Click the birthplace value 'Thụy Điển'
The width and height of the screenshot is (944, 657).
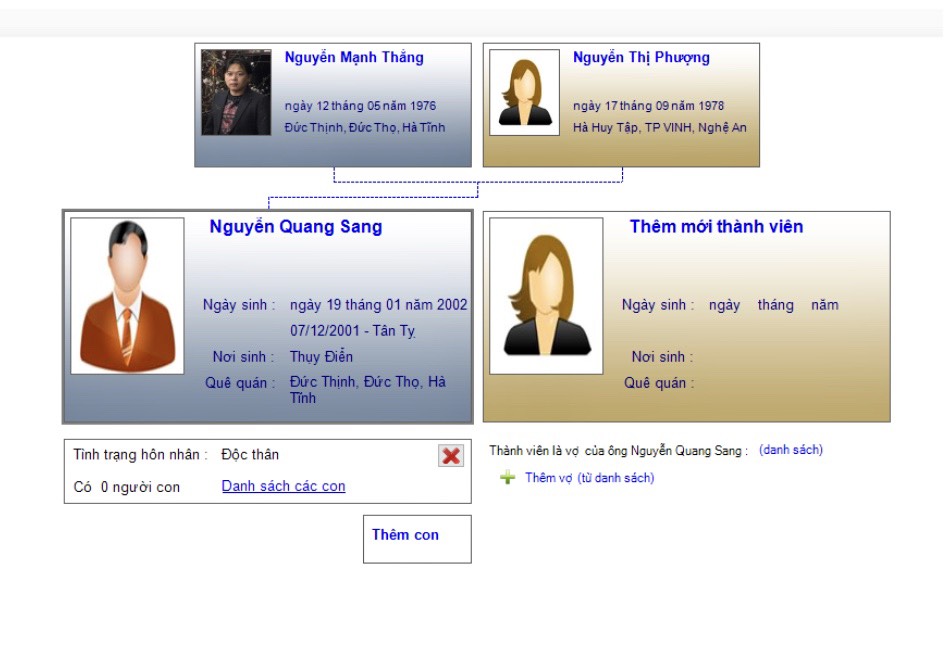(x=321, y=357)
